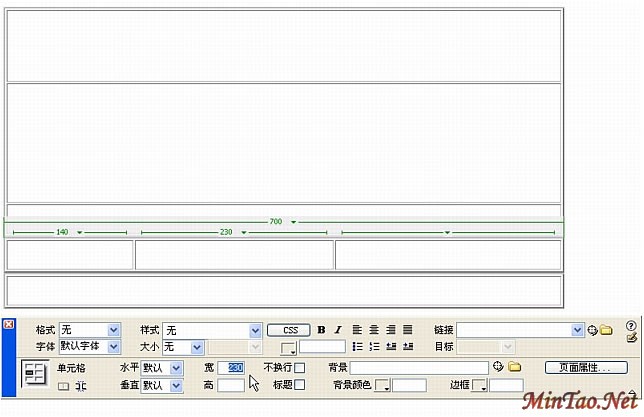Toggle bold text formatting
Screen dimensions: 644x417
coord(321,330)
